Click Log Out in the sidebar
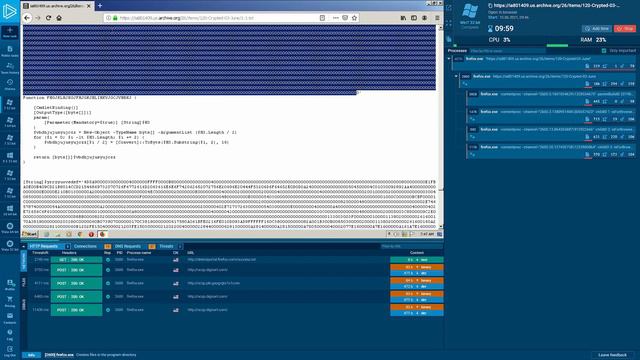The image size is (640, 360). coord(10,351)
